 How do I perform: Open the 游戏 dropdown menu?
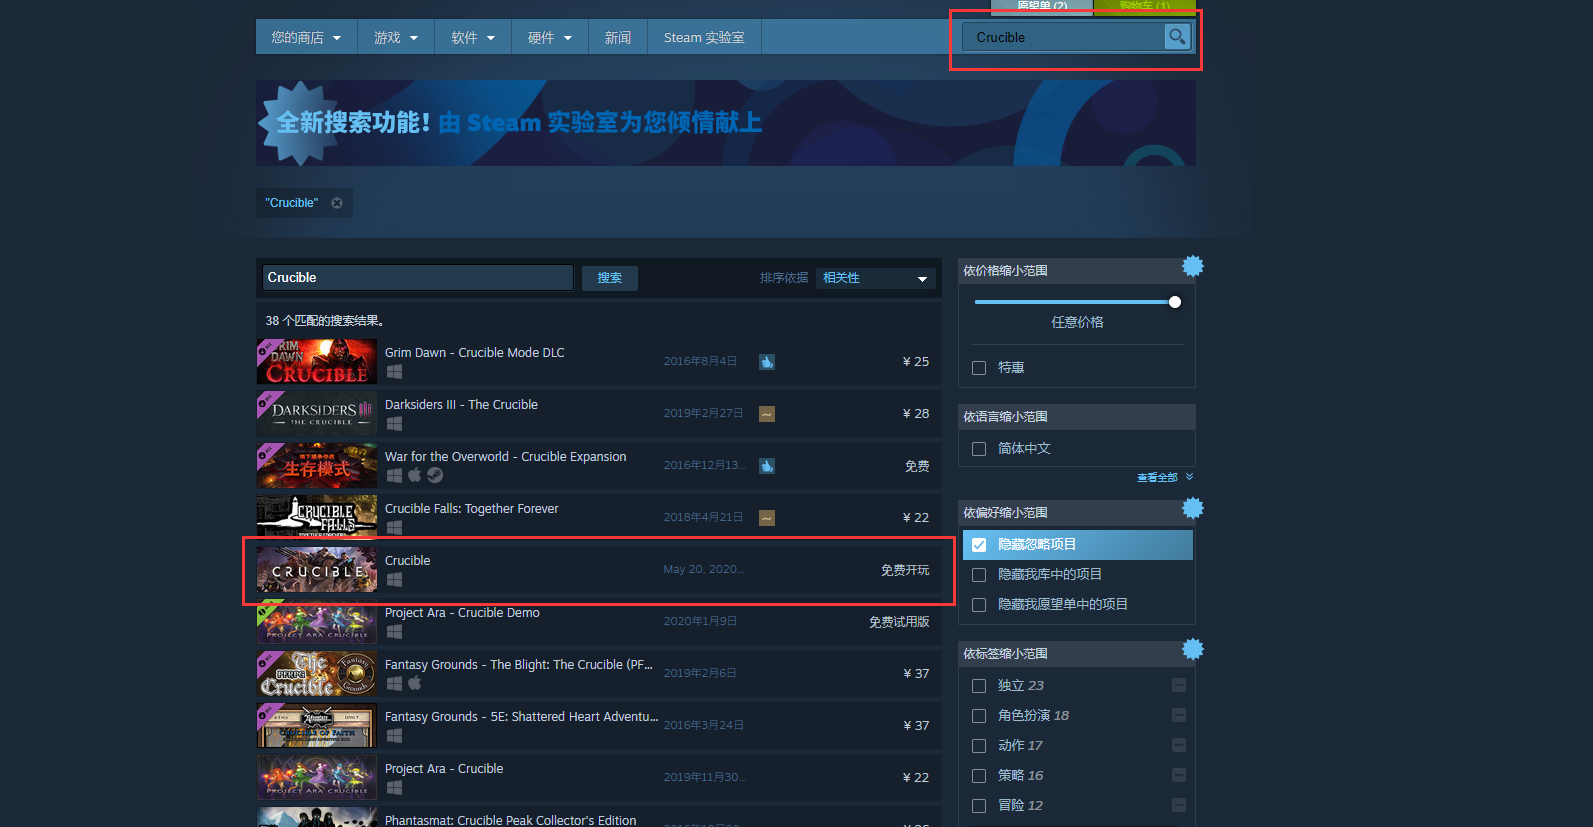coord(396,37)
